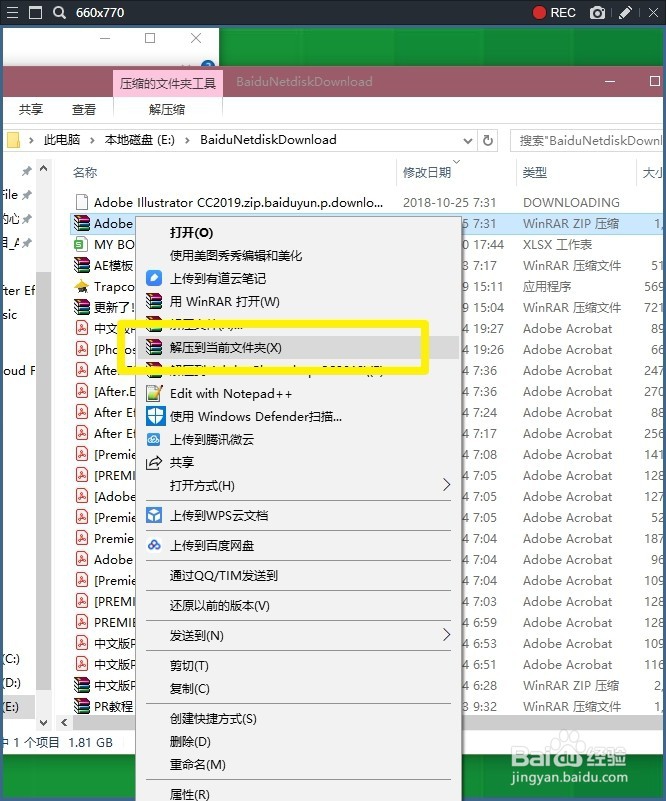The image size is (666, 801).
Task: Click the Windows Defender shield icon
Action: (155, 416)
